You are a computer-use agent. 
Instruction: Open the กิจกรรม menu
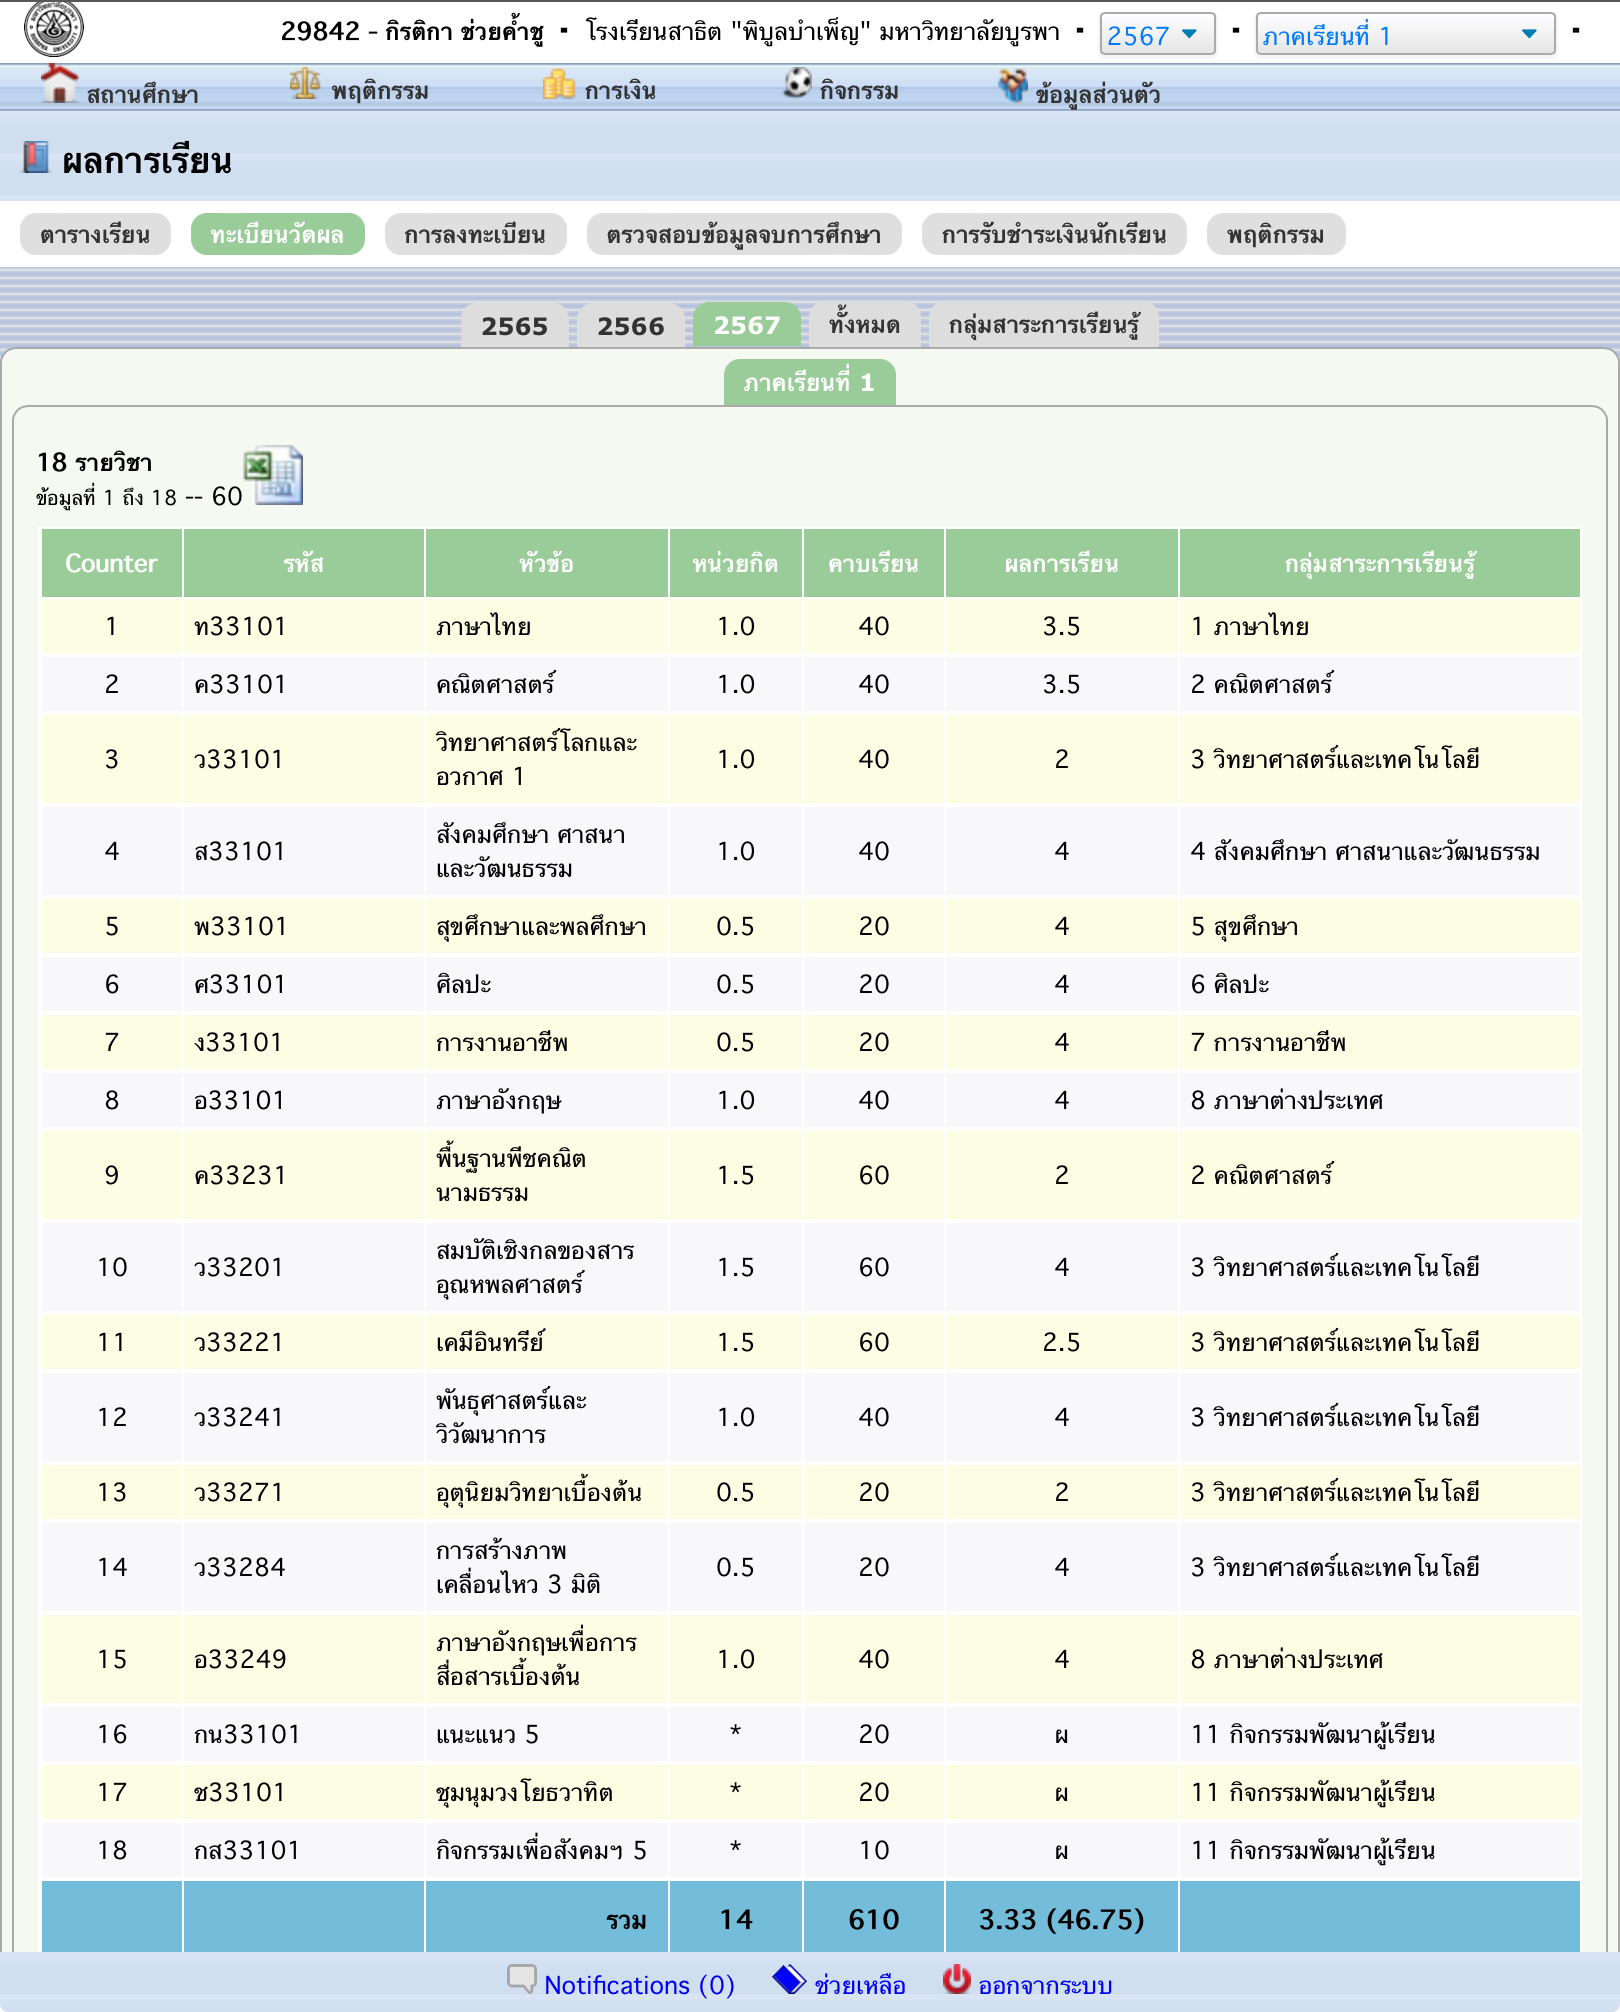859,91
